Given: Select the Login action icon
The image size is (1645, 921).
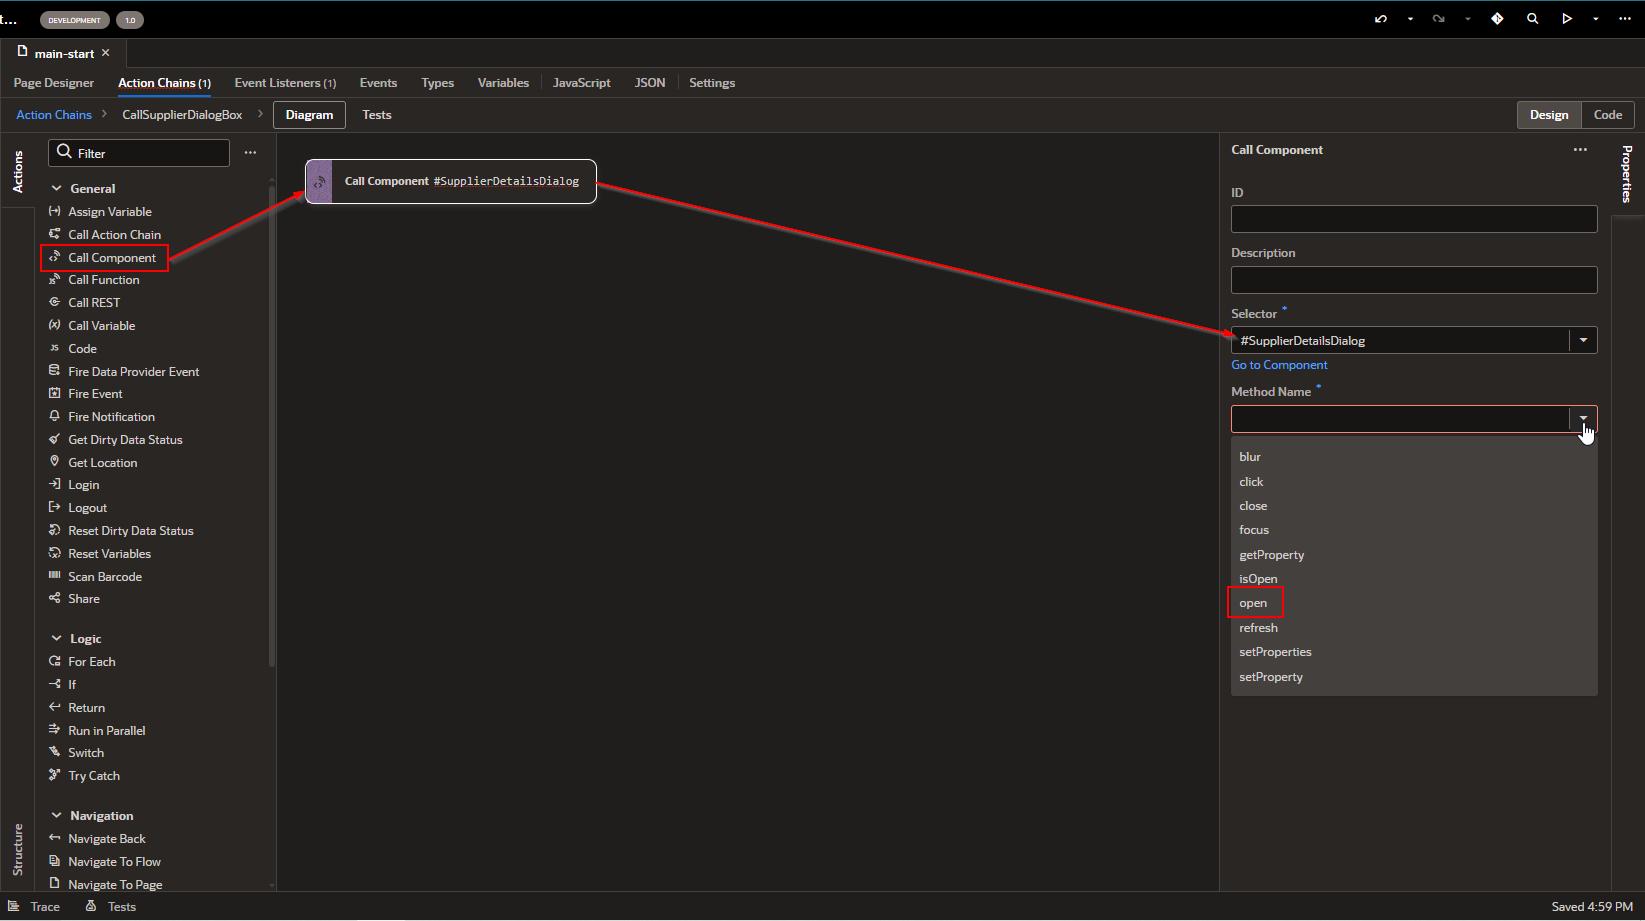Looking at the screenshot, I should coord(55,484).
